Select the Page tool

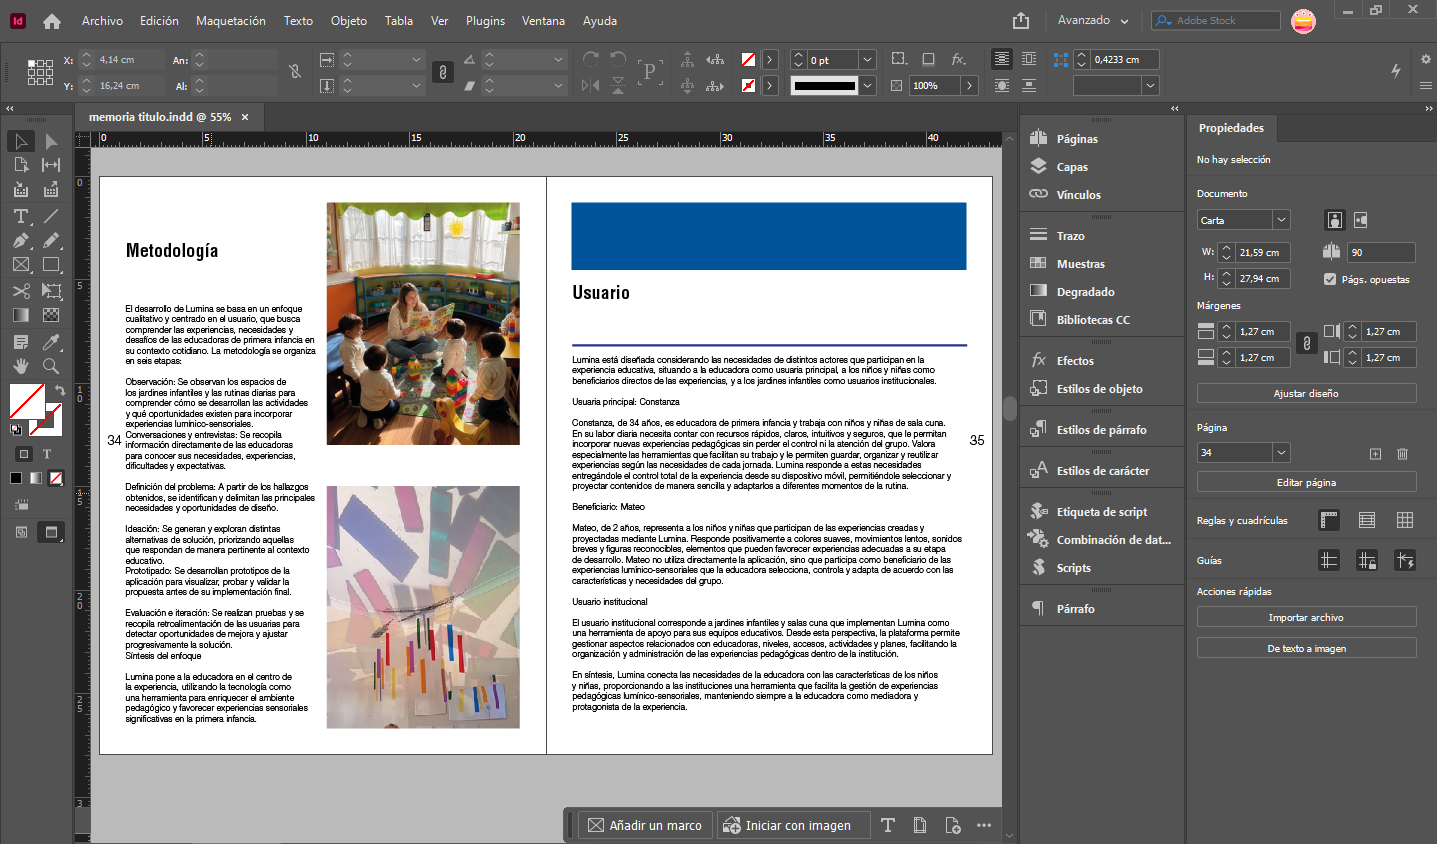pyautogui.click(x=21, y=165)
